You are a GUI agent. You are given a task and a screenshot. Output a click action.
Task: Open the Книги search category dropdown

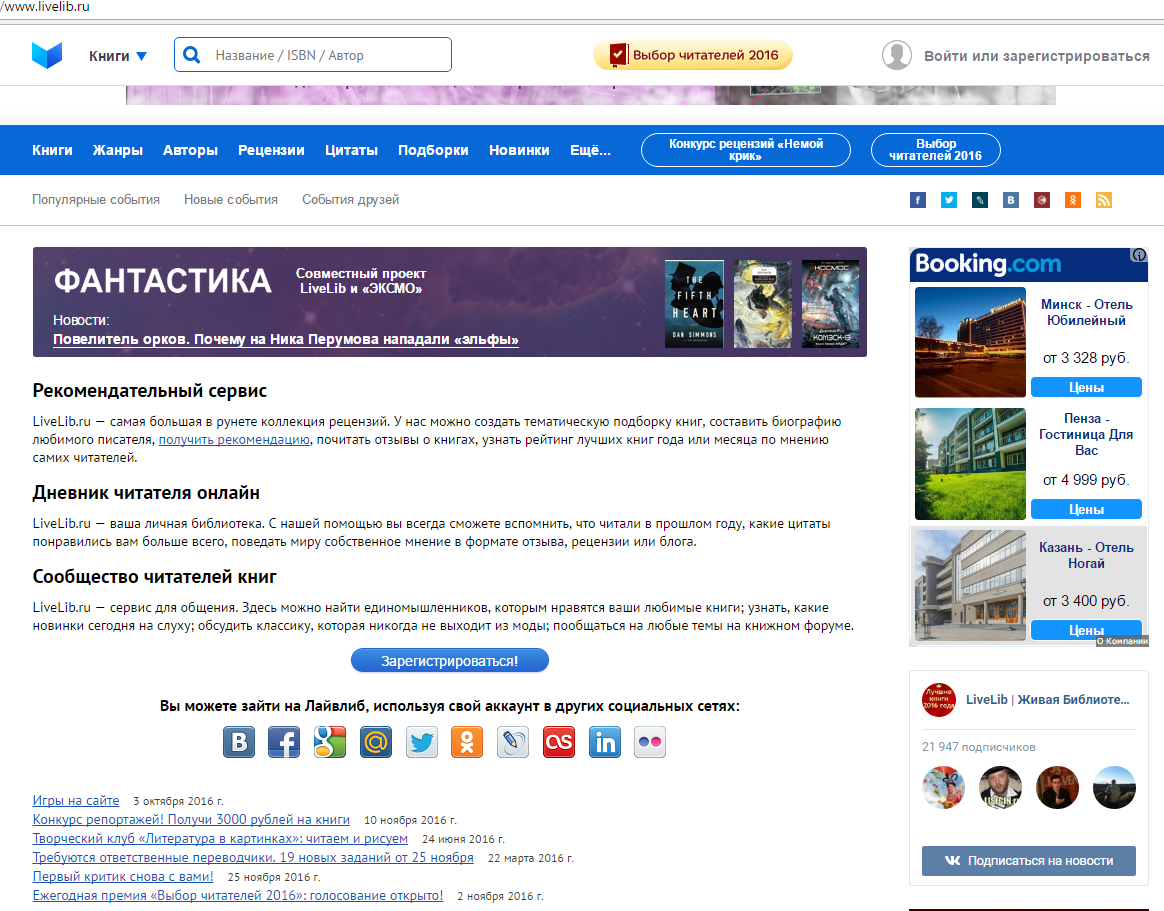118,56
